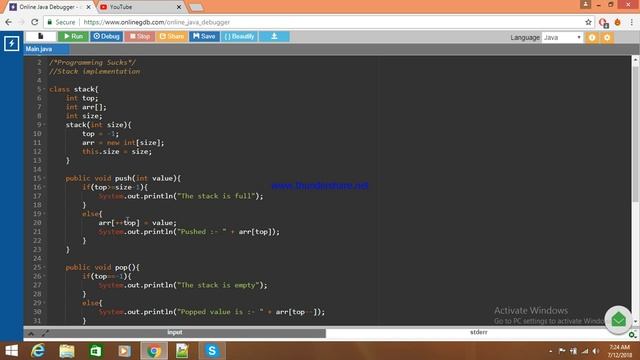This screenshot has width=640, height=360.
Task: Bookmark this page with the star icon
Action: click(588, 22)
